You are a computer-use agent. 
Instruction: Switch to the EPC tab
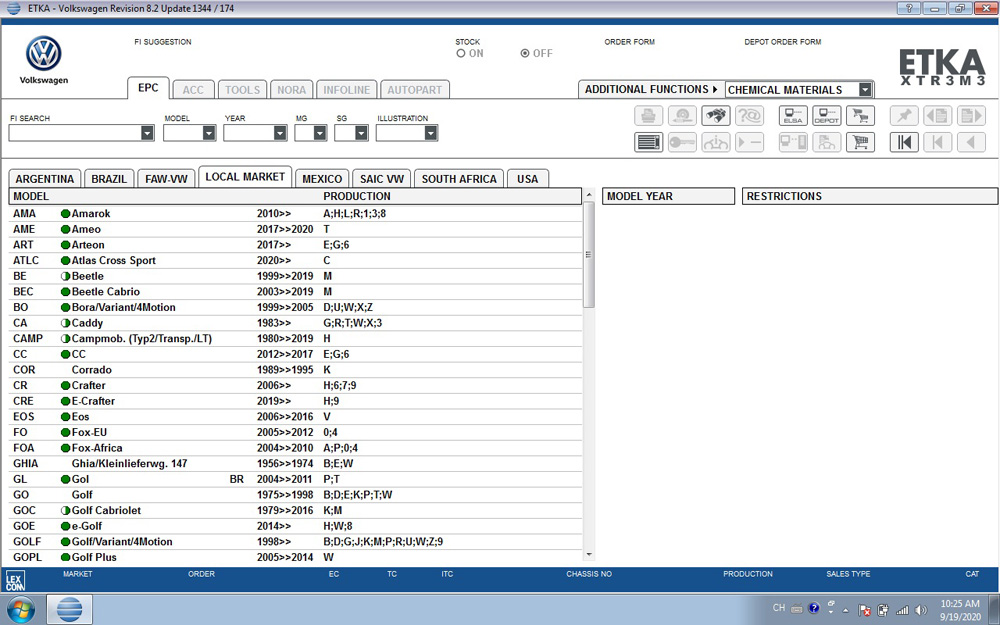pos(148,88)
